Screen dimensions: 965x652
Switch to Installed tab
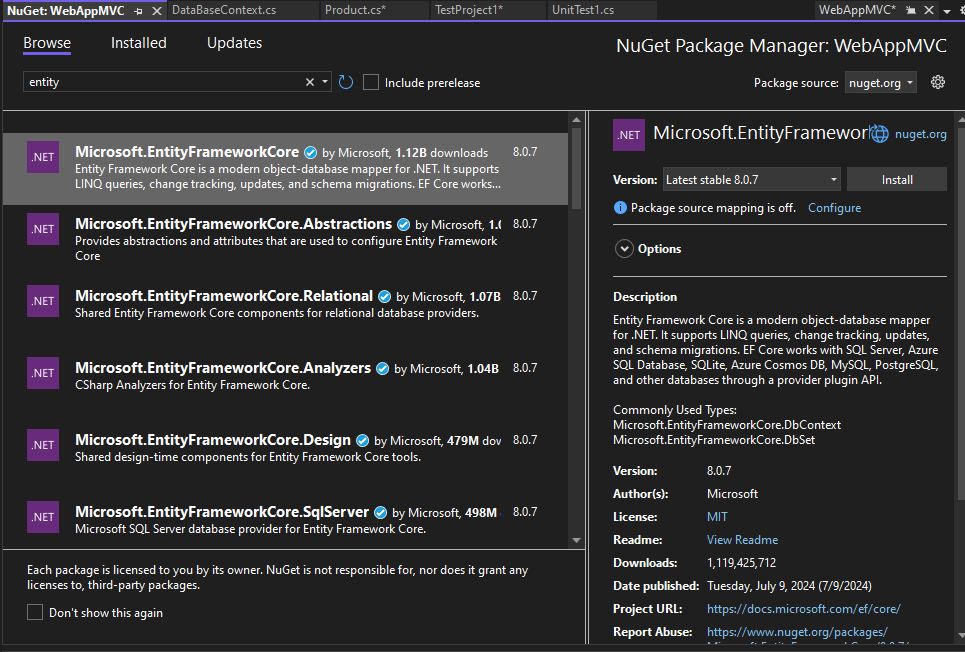(138, 43)
